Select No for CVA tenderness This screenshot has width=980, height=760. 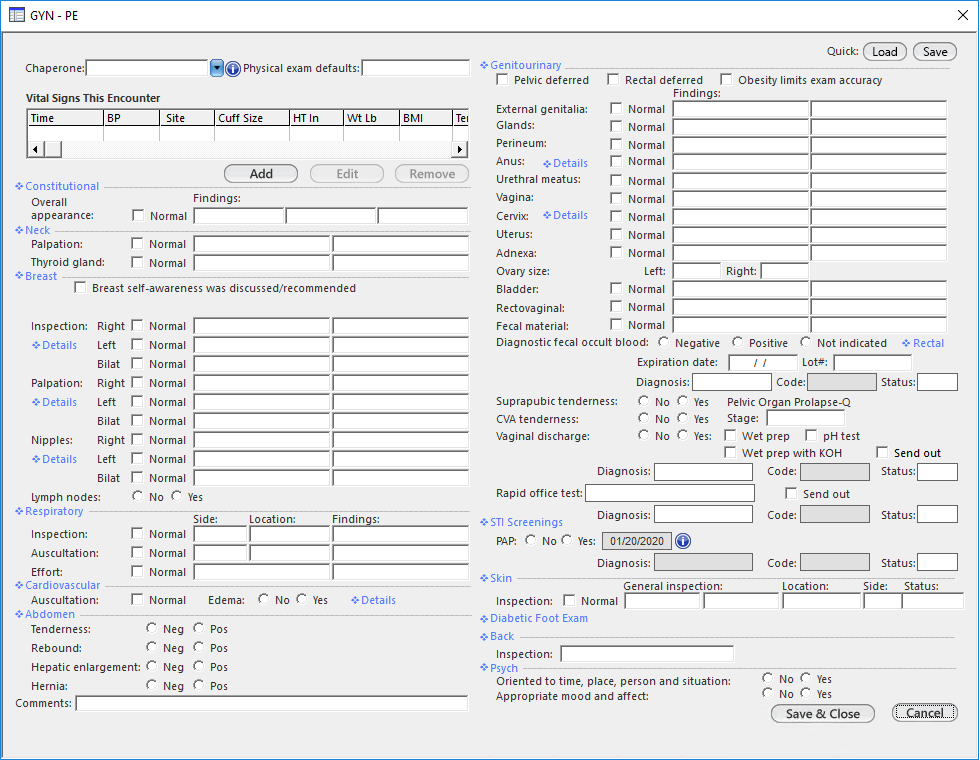tap(643, 418)
